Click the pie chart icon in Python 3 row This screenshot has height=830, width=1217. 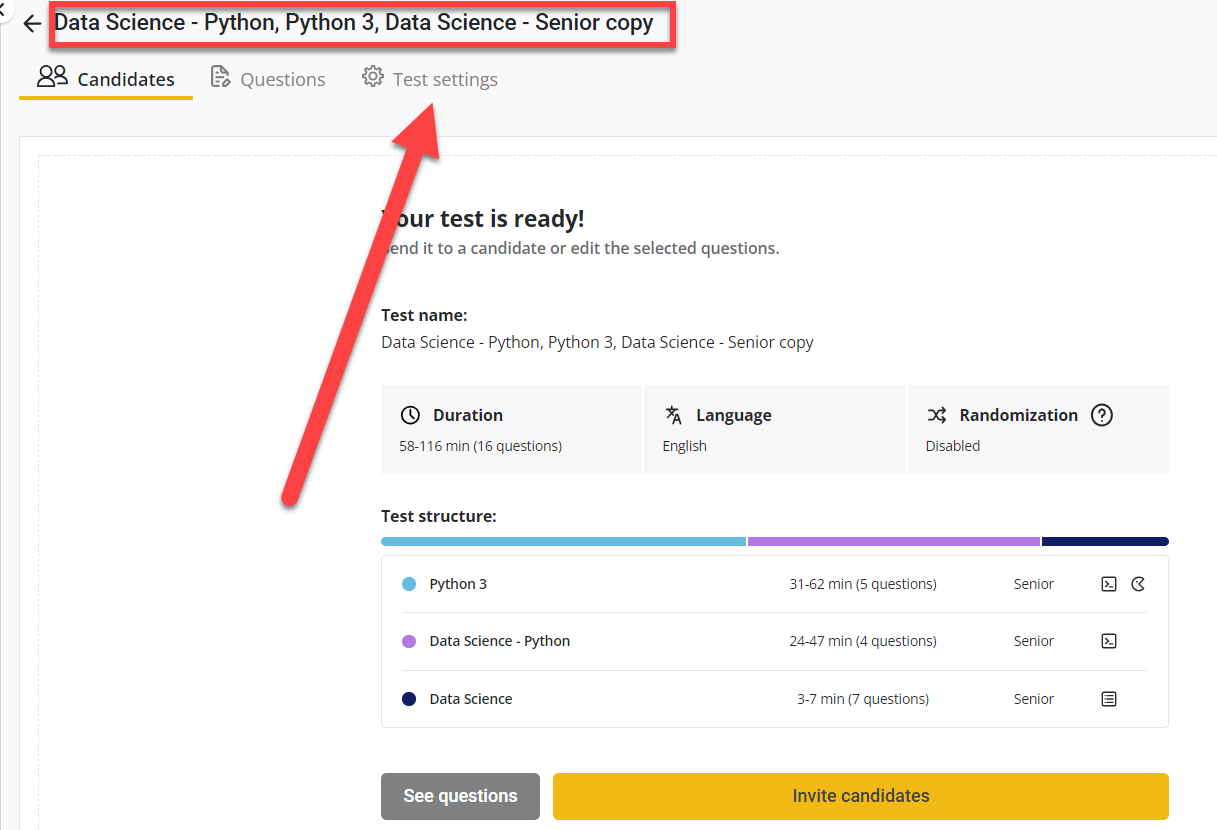coord(1138,584)
